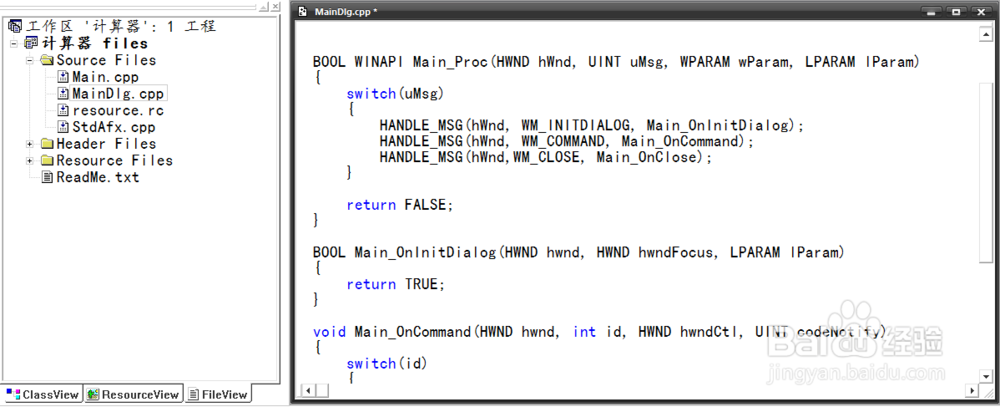The width and height of the screenshot is (1000, 407).
Task: Click the 'return FALSE;' statement
Action: pyautogui.click(x=399, y=205)
